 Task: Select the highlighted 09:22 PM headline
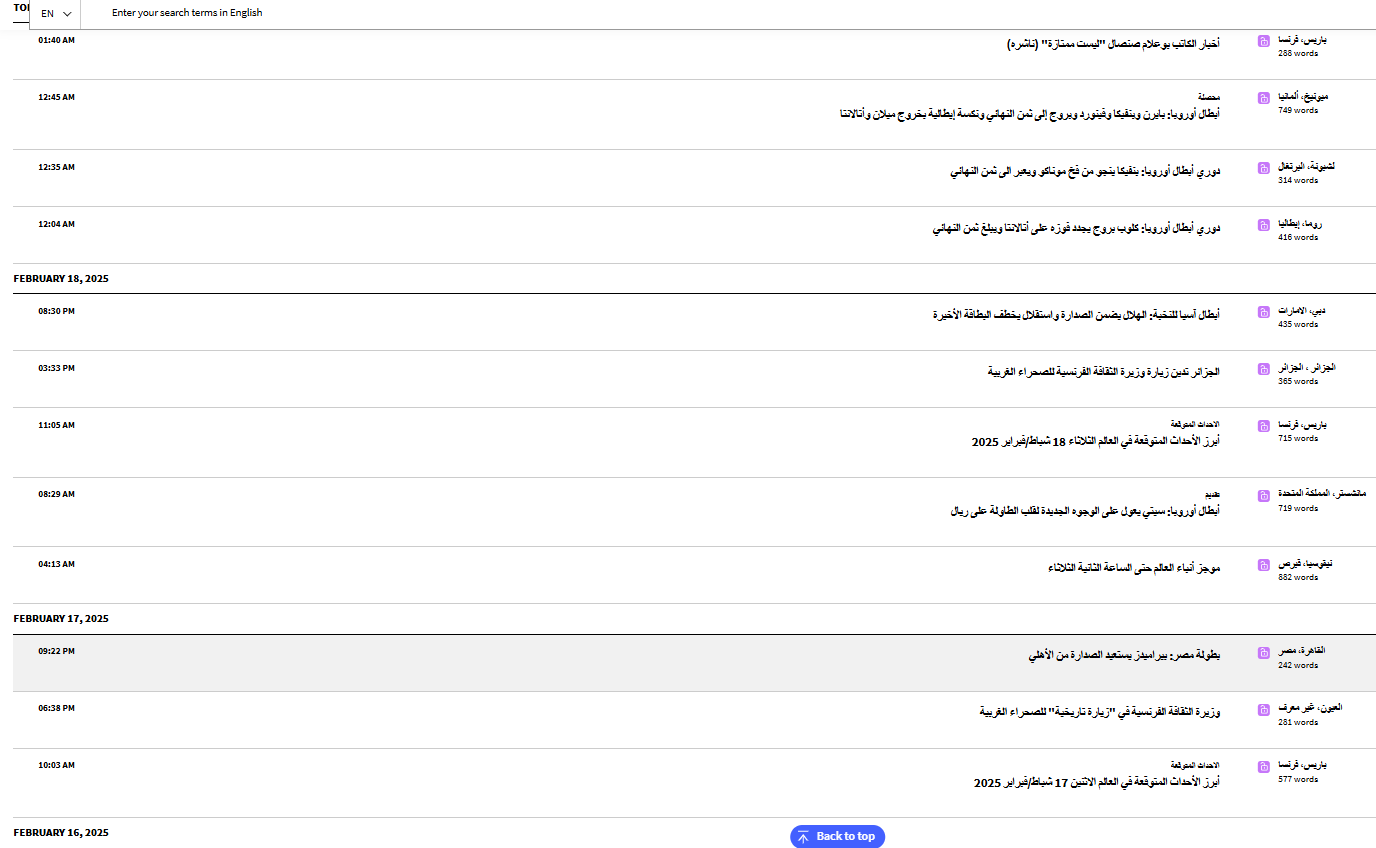point(1124,656)
